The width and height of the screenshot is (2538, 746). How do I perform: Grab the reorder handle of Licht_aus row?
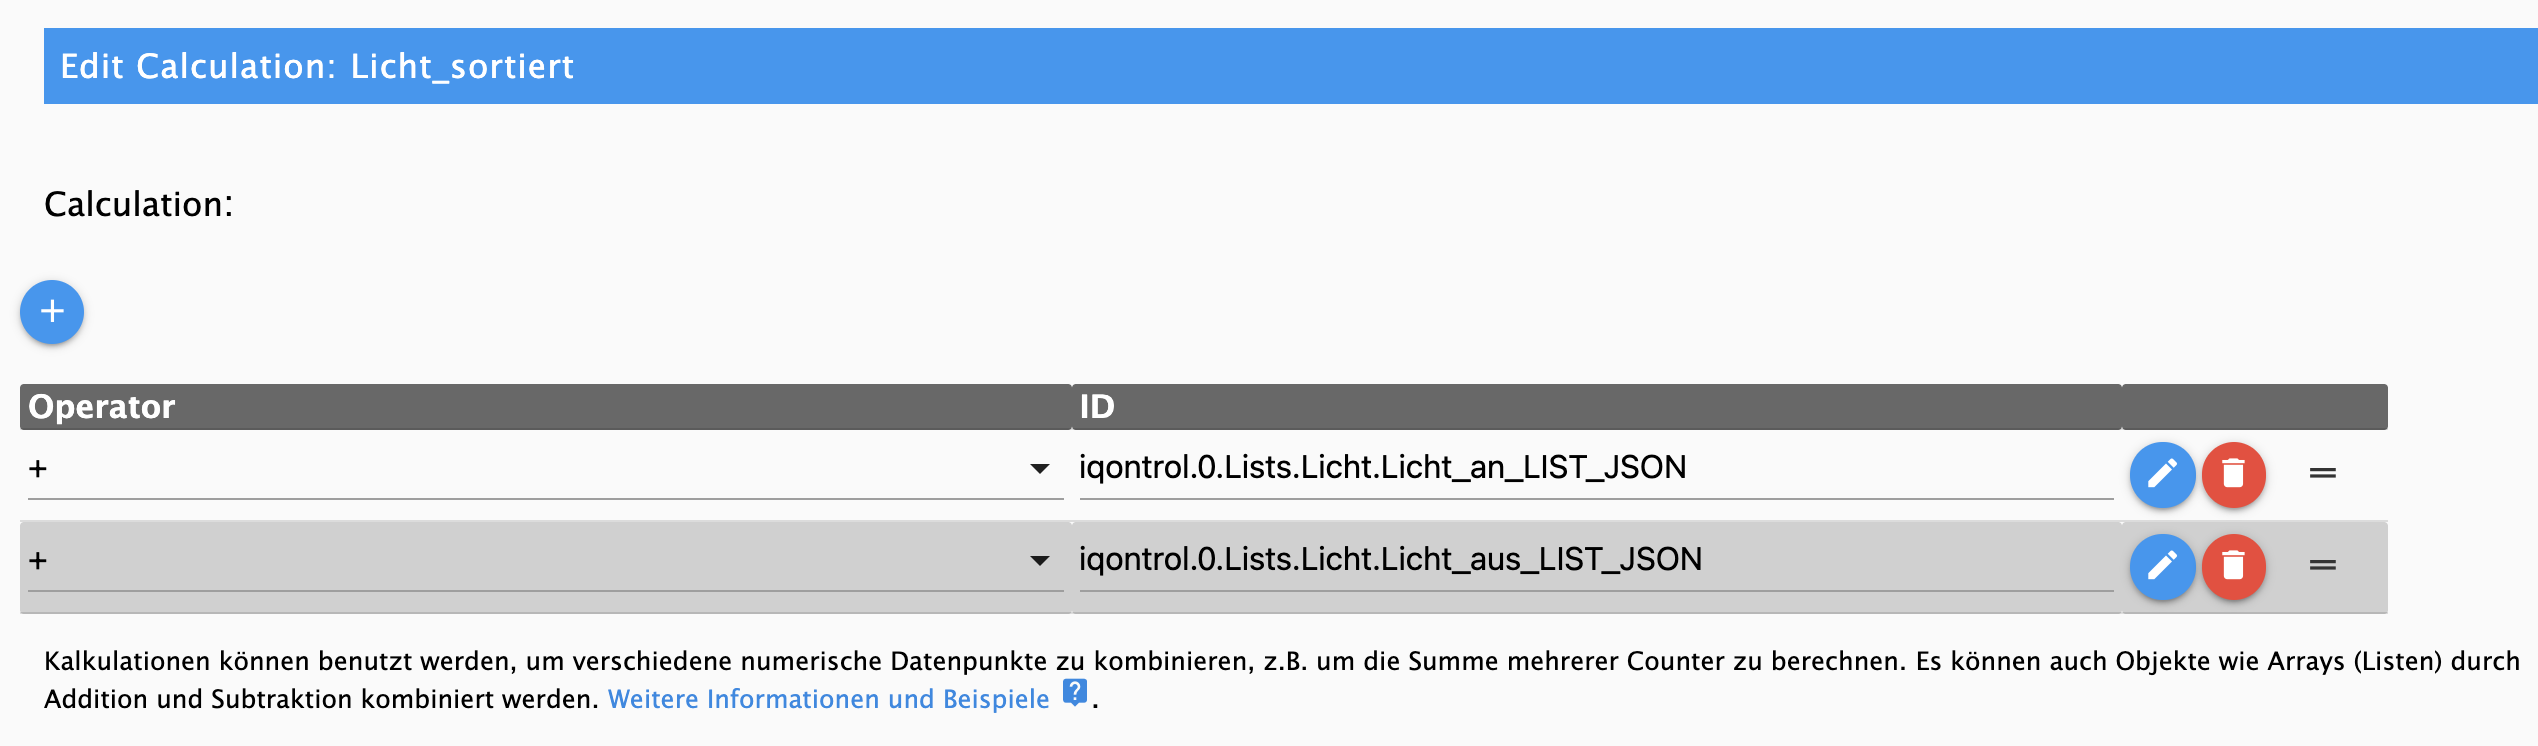2322,565
